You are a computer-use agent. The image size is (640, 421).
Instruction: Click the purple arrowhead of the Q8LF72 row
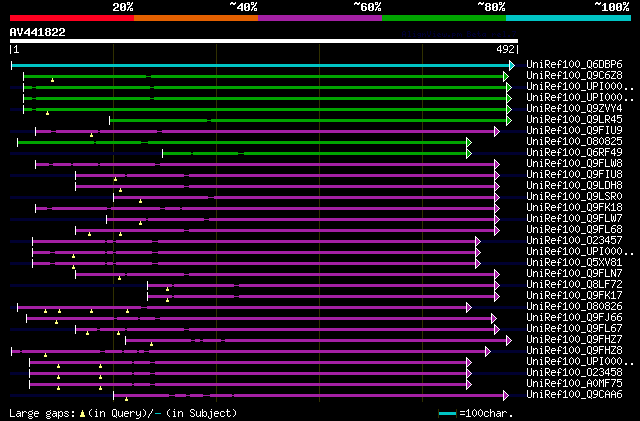(x=497, y=285)
